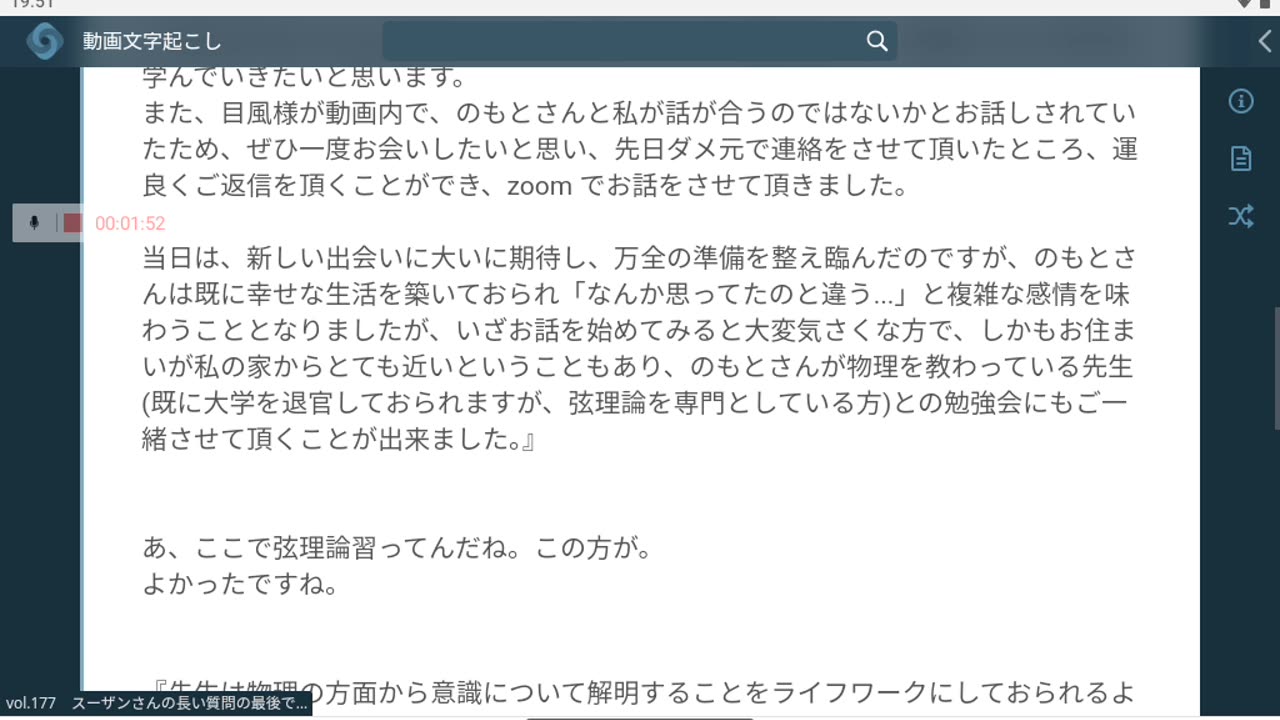Stop recording with the red square button
The width and height of the screenshot is (1280, 720).
point(72,223)
